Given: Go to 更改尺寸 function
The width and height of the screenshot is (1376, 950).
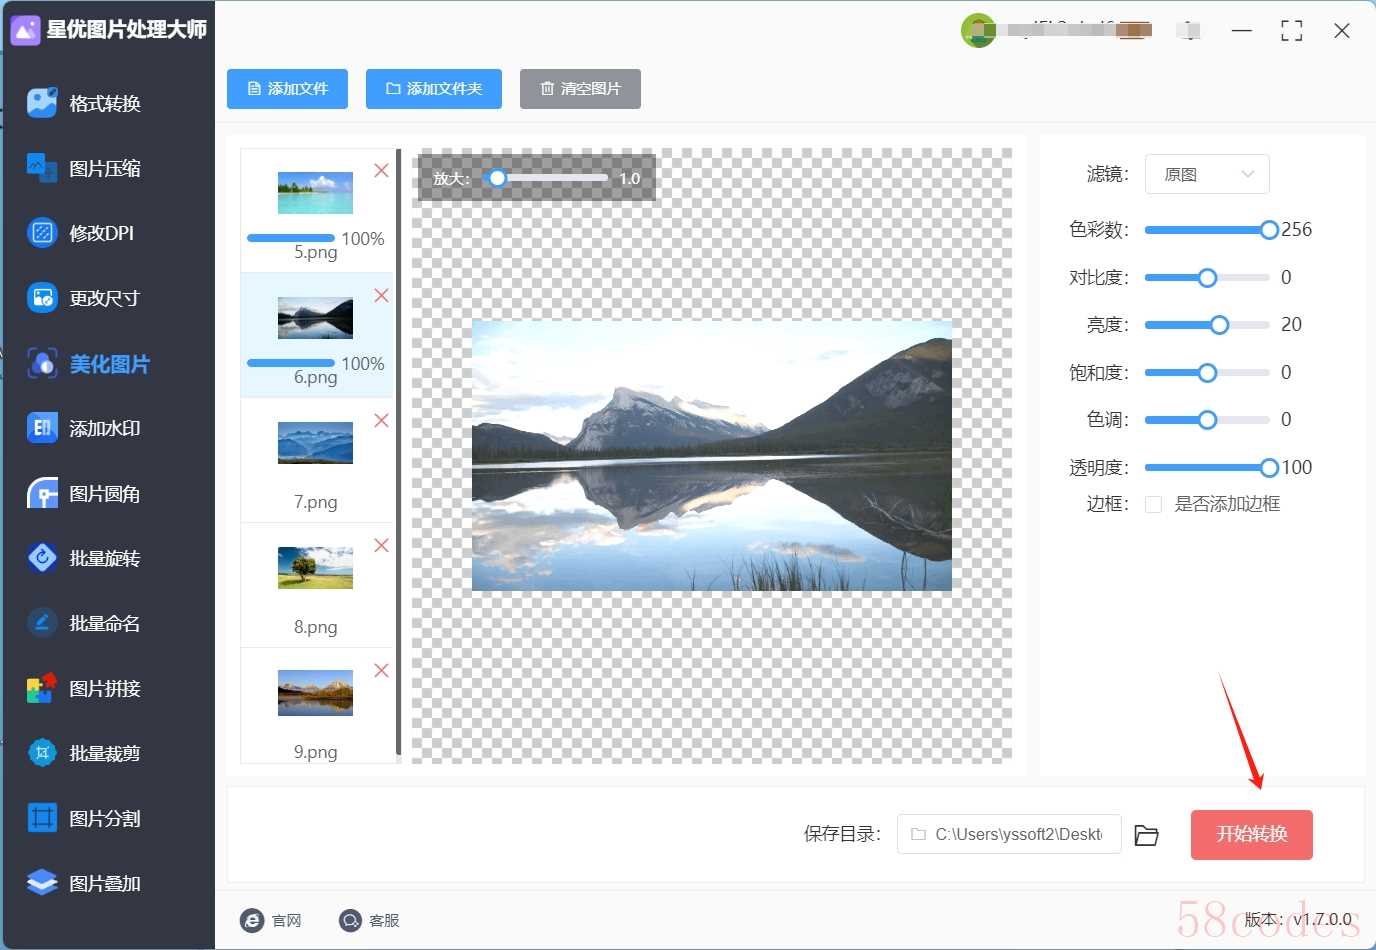Looking at the screenshot, I should [x=105, y=298].
